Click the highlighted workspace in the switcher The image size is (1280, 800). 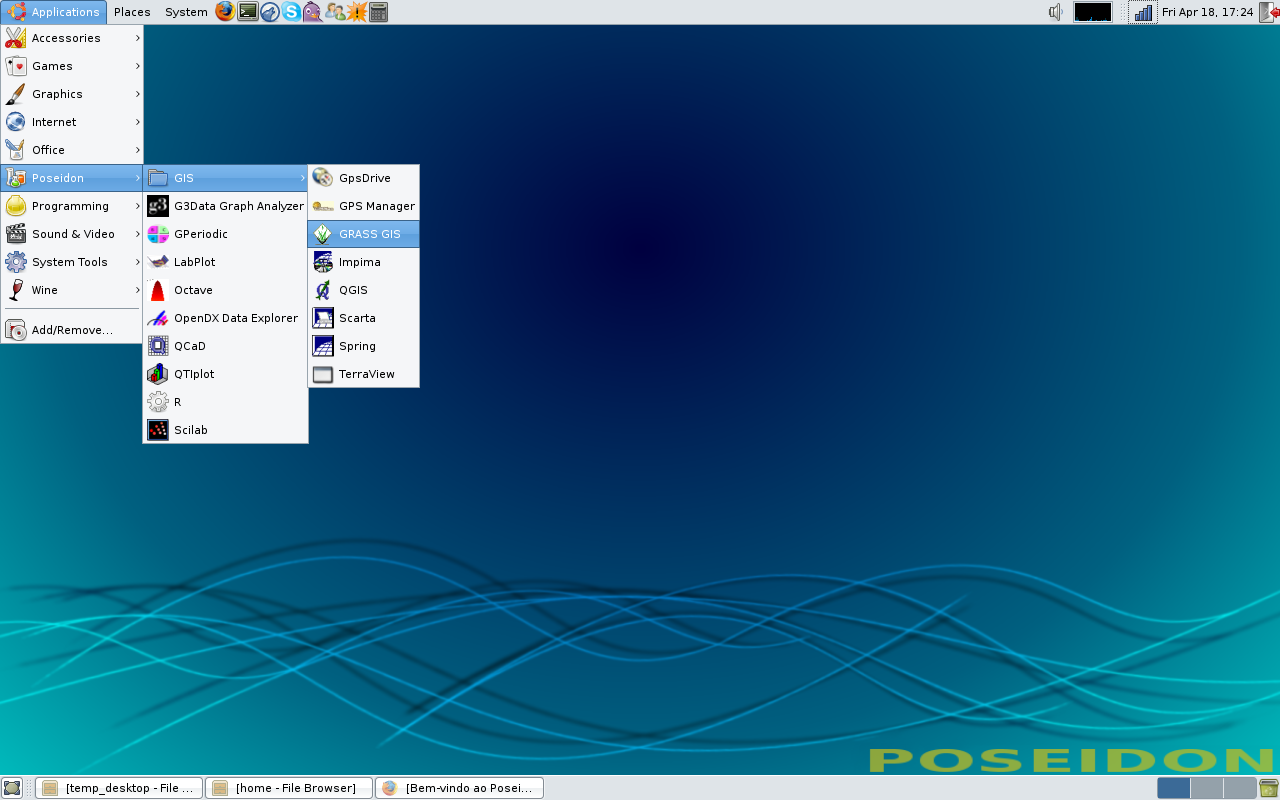(x=1174, y=788)
